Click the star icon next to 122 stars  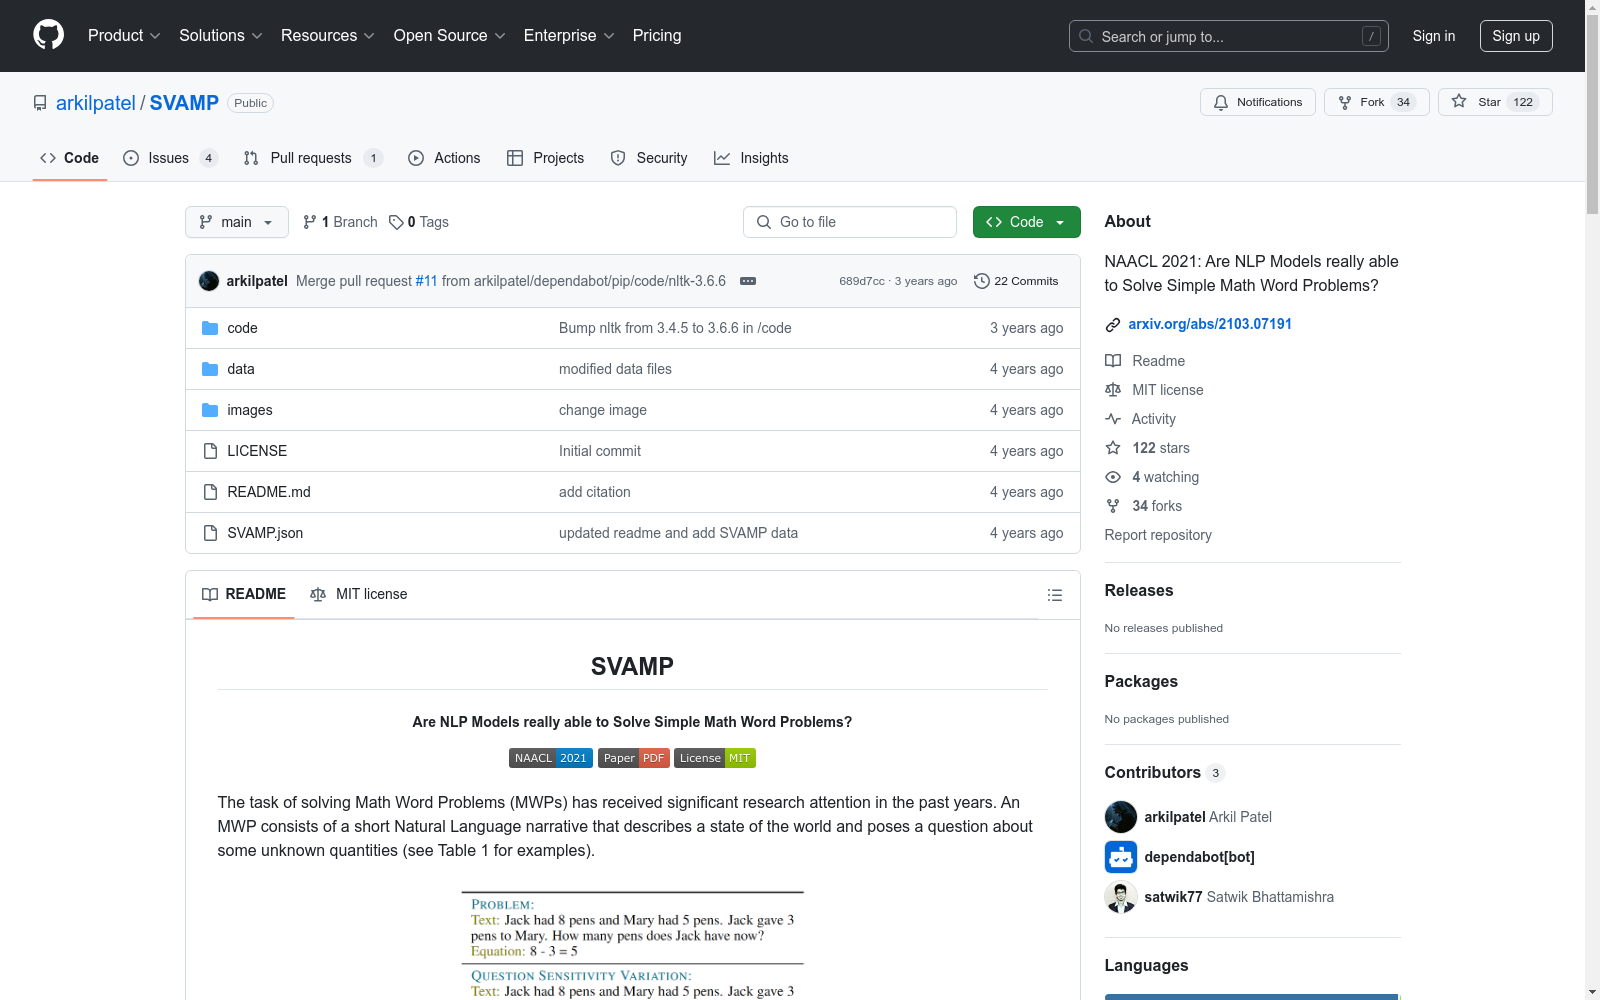point(1112,448)
